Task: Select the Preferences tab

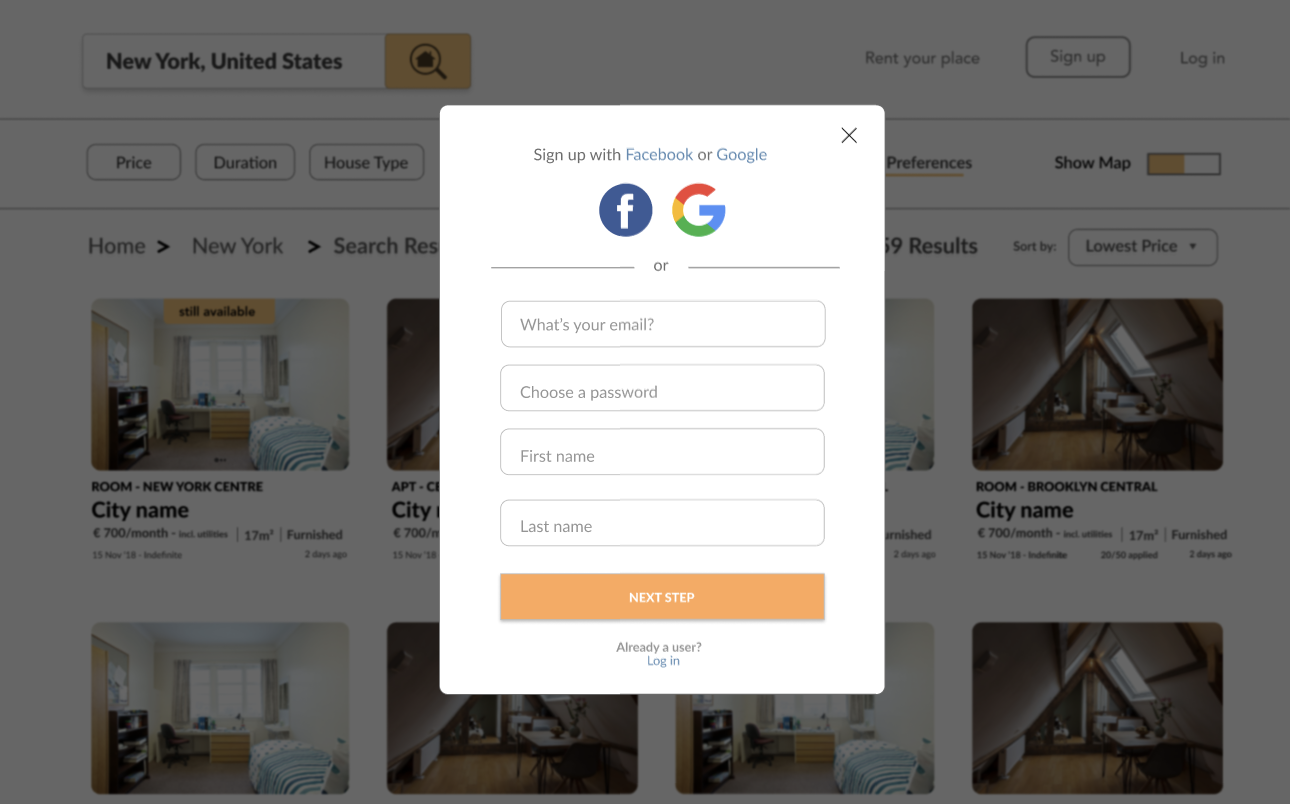Action: (928, 163)
